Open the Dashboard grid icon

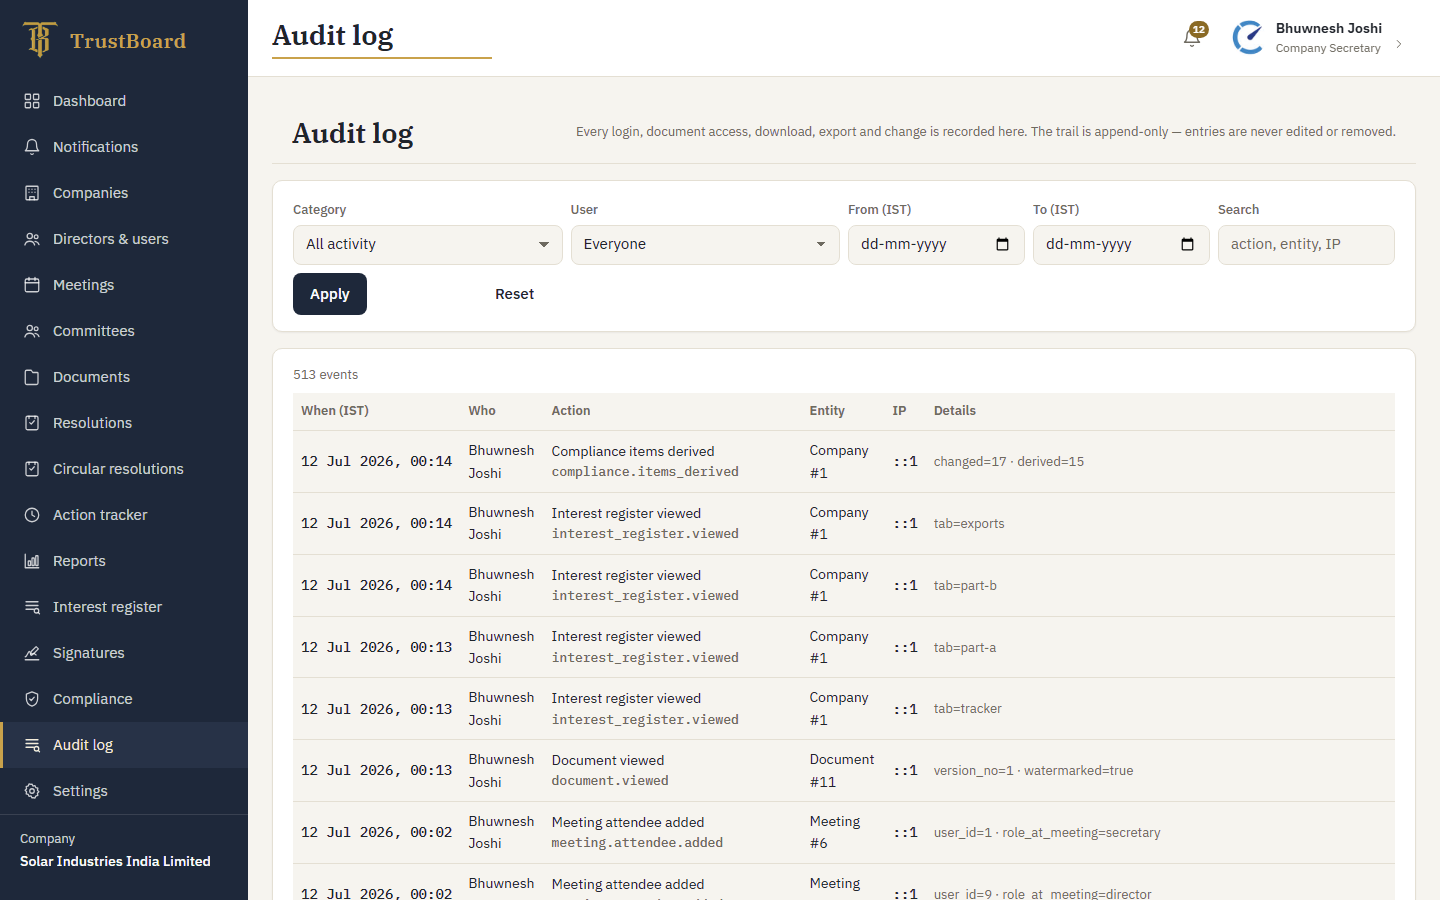tap(32, 101)
